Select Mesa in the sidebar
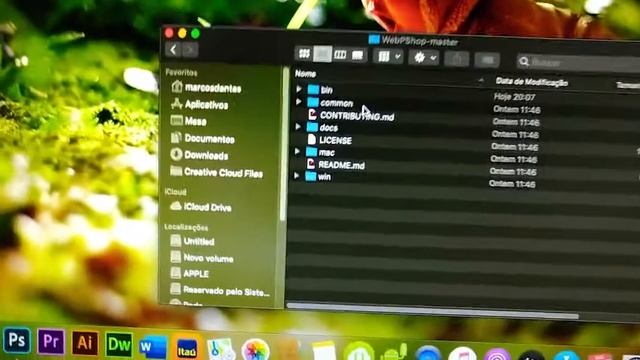This screenshot has height=360, width=640. click(189, 121)
